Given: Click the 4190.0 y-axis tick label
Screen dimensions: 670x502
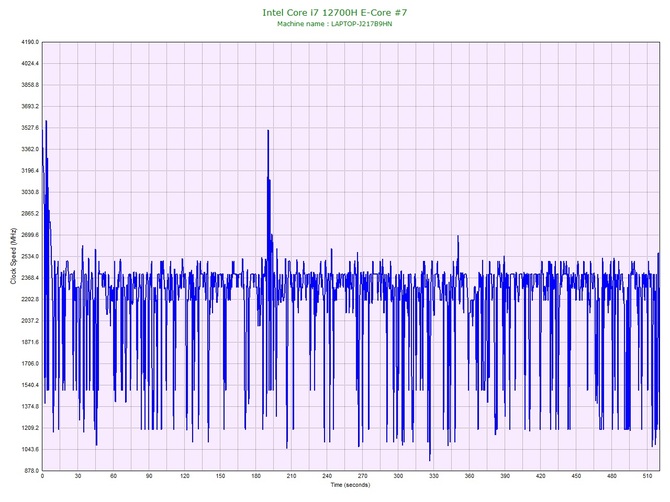Looking at the screenshot, I should pyautogui.click(x=30, y=42).
